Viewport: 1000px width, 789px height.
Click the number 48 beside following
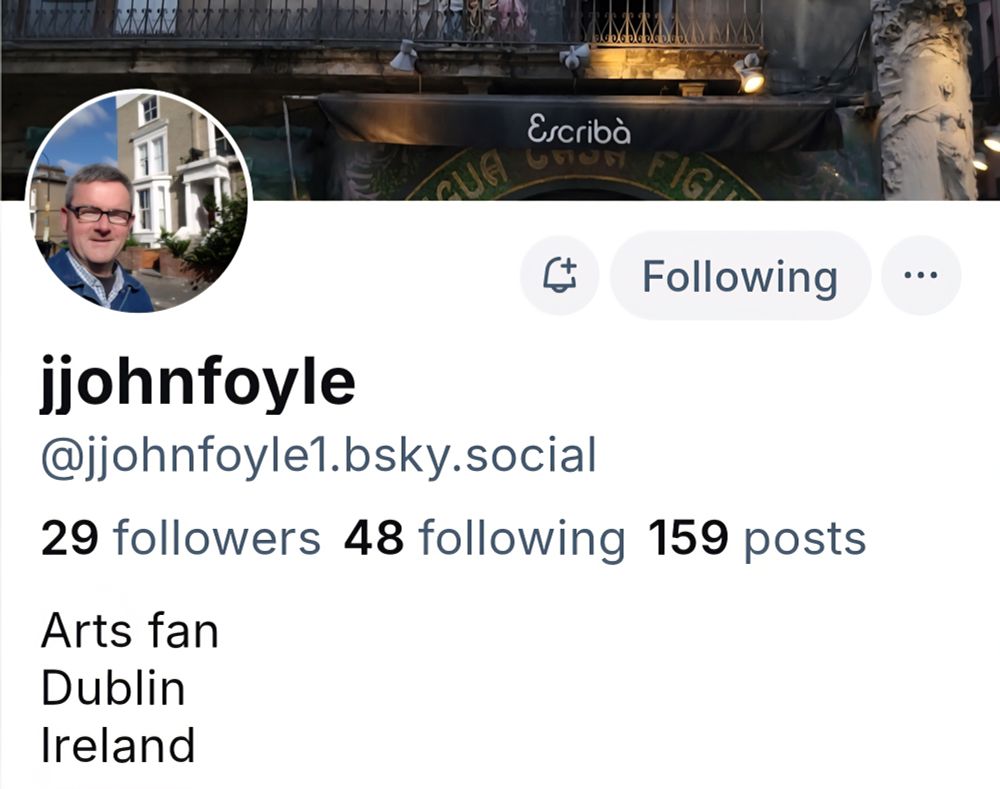coord(374,538)
